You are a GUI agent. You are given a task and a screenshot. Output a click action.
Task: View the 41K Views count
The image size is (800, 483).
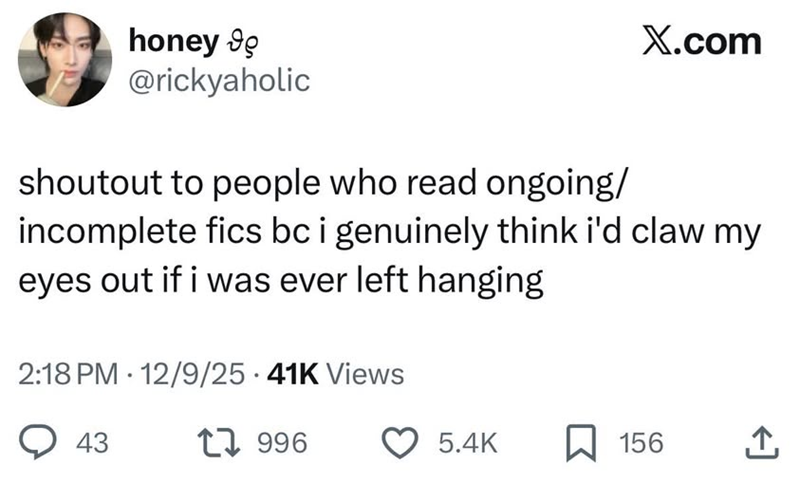click(336, 374)
